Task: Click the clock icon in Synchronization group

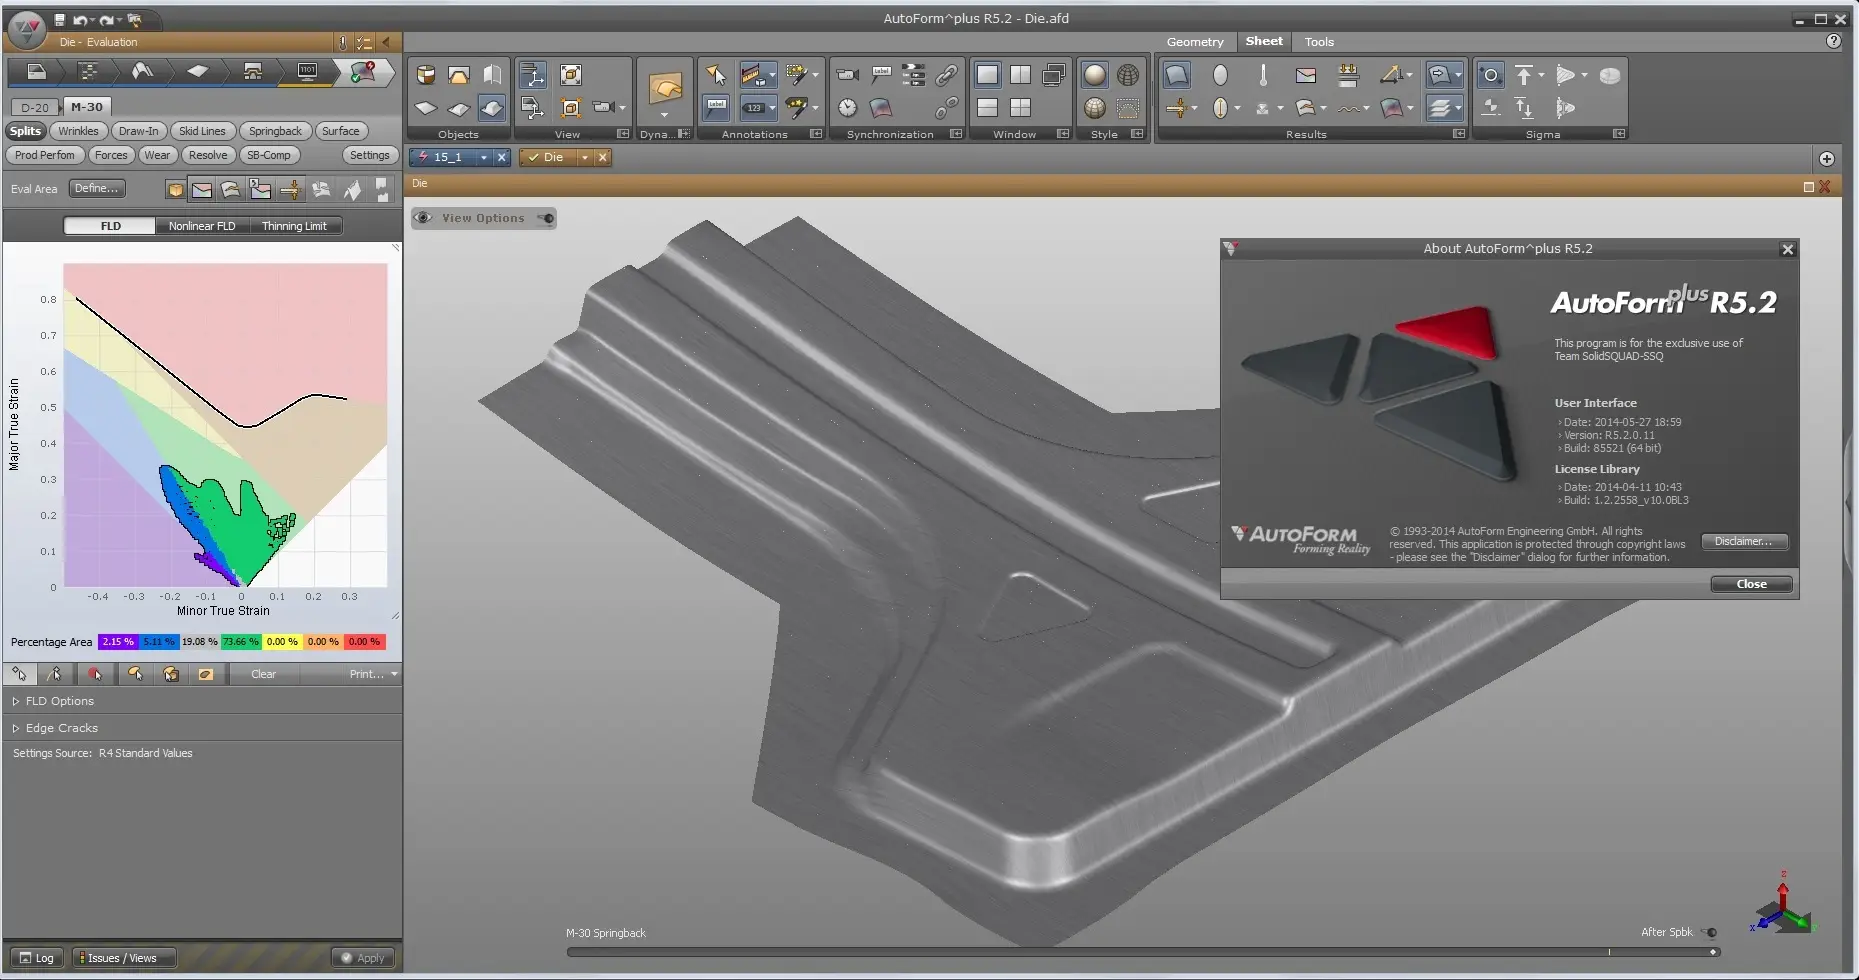Action: (848, 107)
